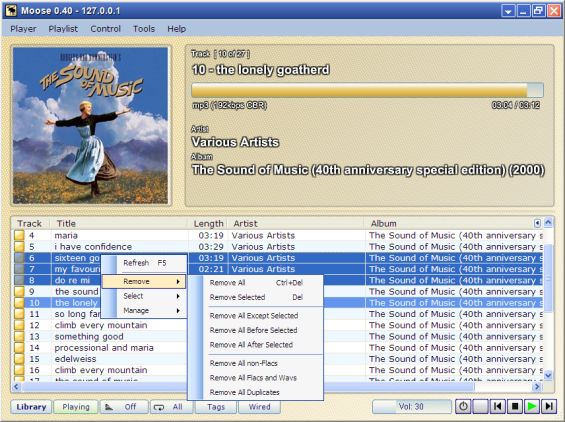Click the Moose app icon in title bar
This screenshot has width=565, height=422.
coord(10,10)
